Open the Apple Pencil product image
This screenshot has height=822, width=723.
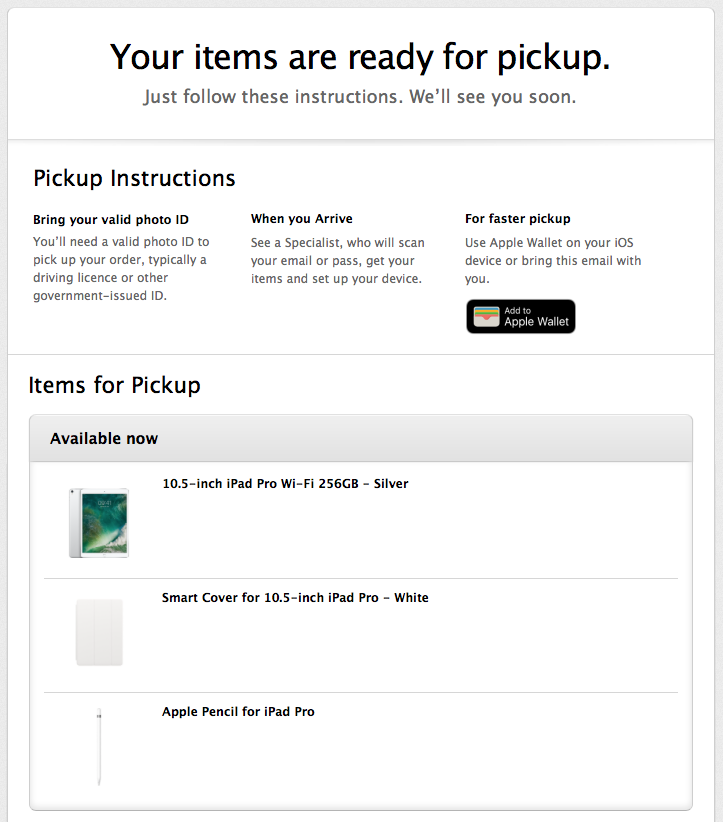pos(99,746)
